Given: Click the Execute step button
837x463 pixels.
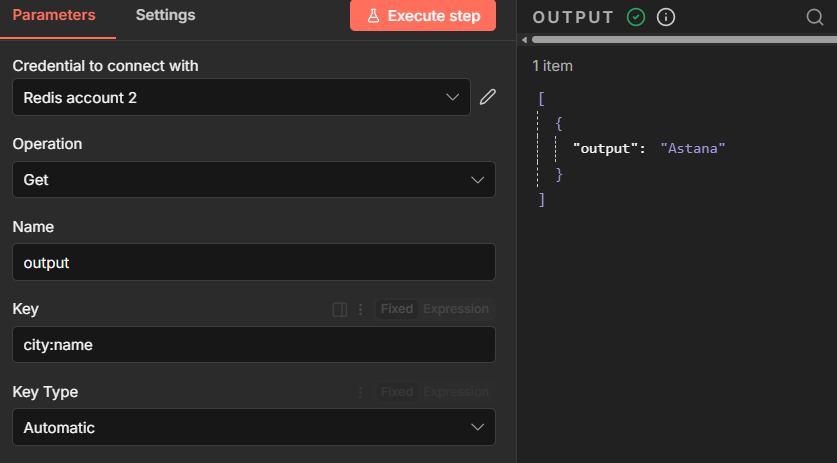Looking at the screenshot, I should [x=423, y=15].
